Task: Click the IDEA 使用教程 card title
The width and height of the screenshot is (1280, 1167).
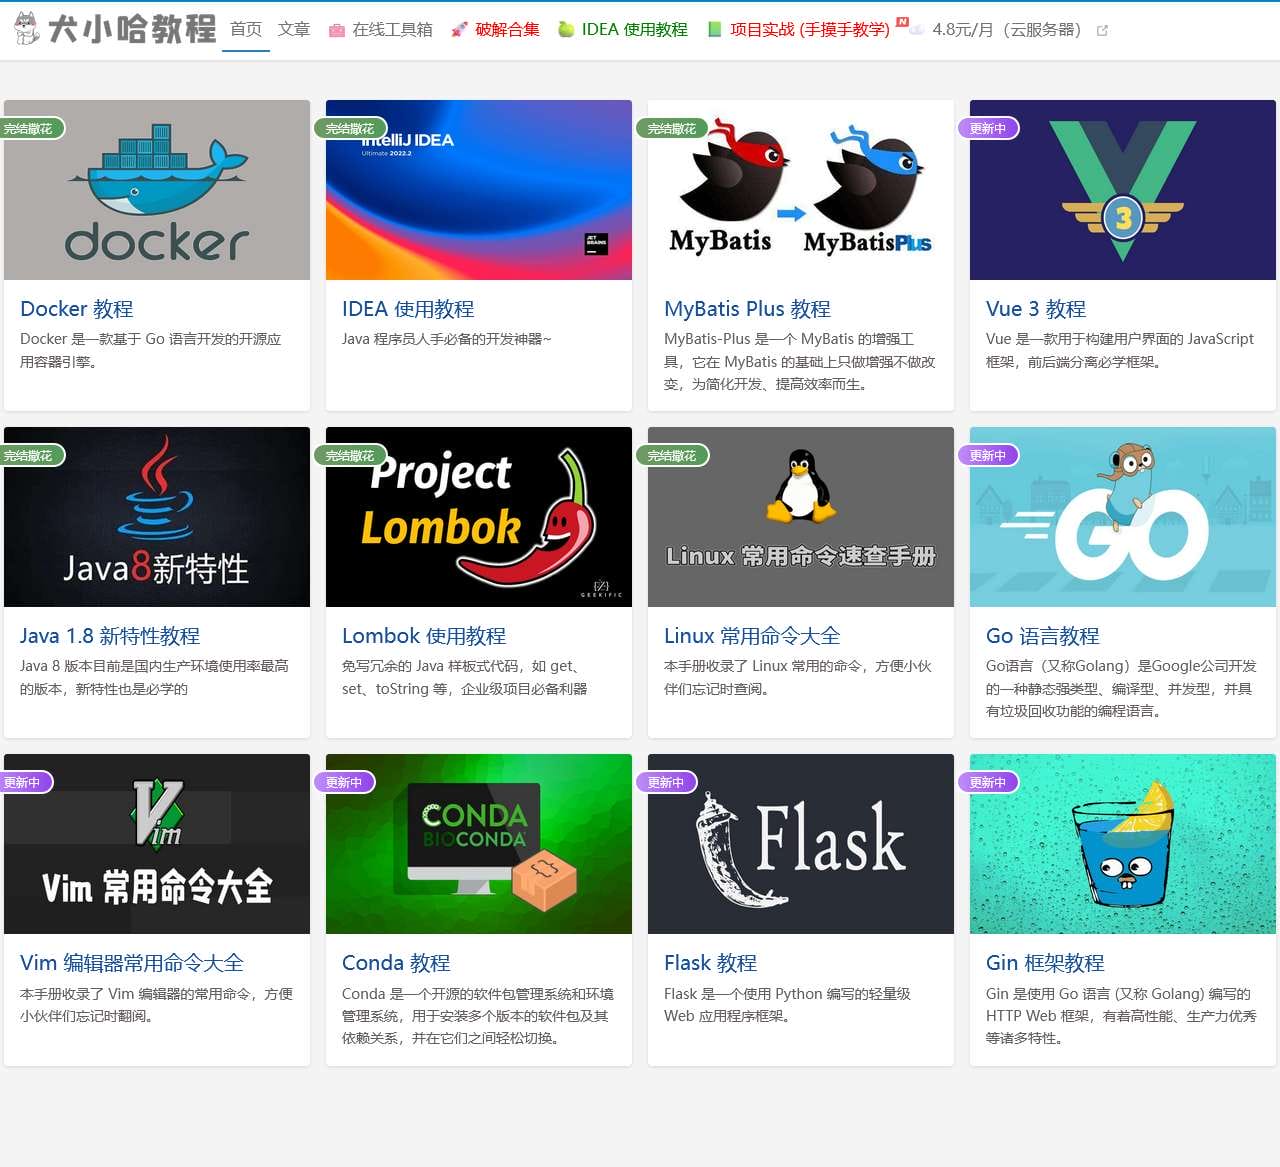Action: pos(408,309)
